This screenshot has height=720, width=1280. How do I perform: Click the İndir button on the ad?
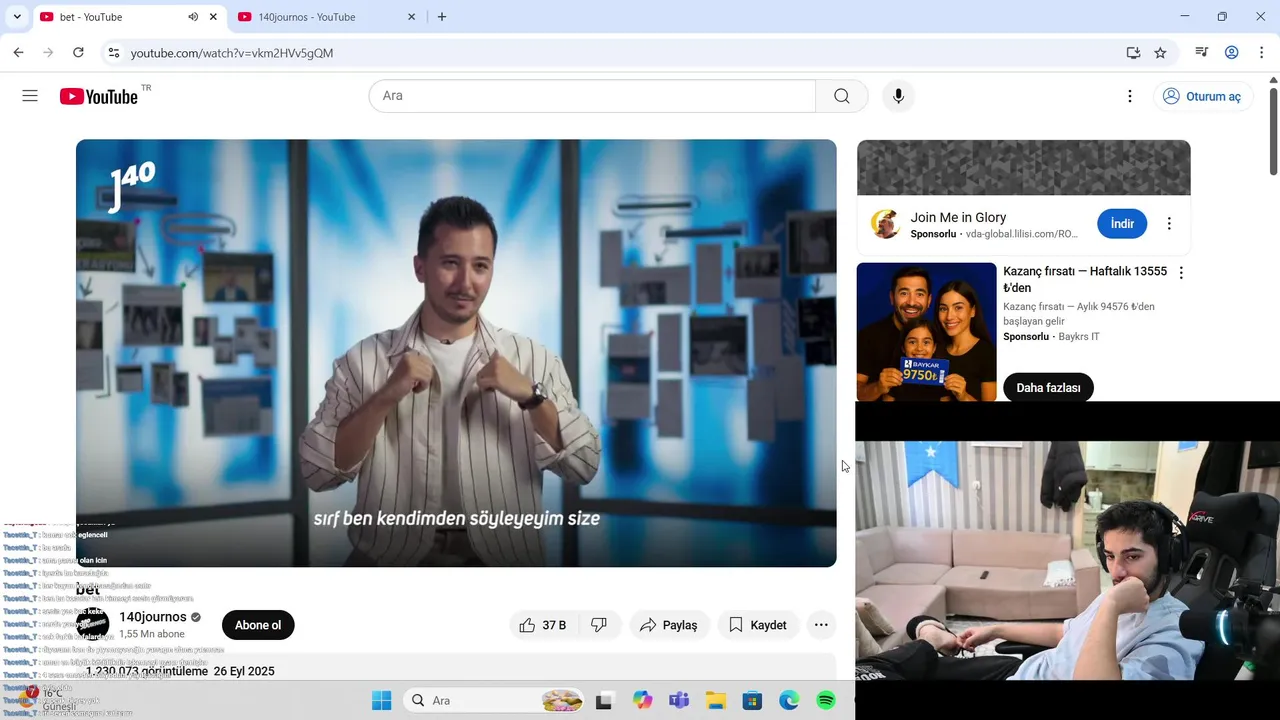(x=1122, y=224)
